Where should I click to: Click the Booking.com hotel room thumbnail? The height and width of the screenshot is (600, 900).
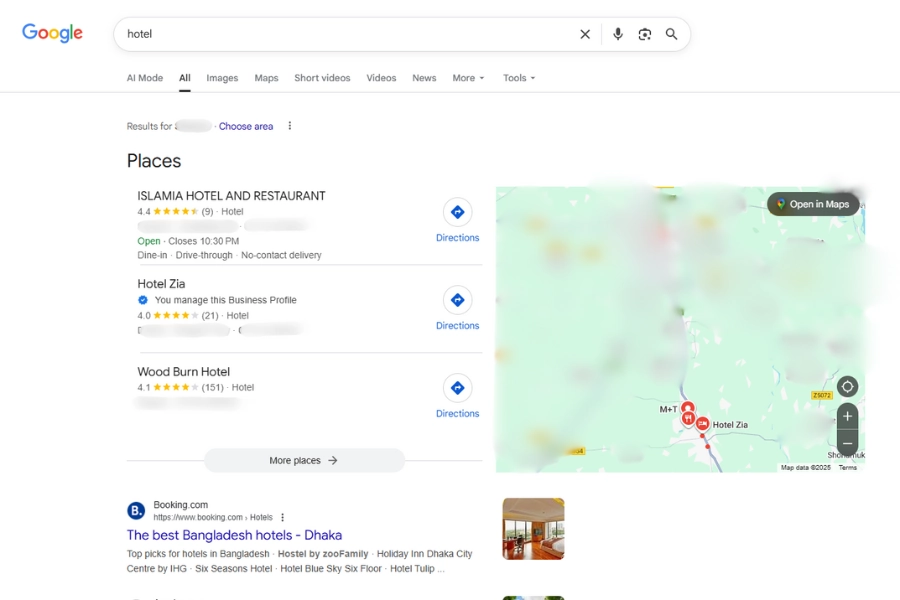coord(533,528)
